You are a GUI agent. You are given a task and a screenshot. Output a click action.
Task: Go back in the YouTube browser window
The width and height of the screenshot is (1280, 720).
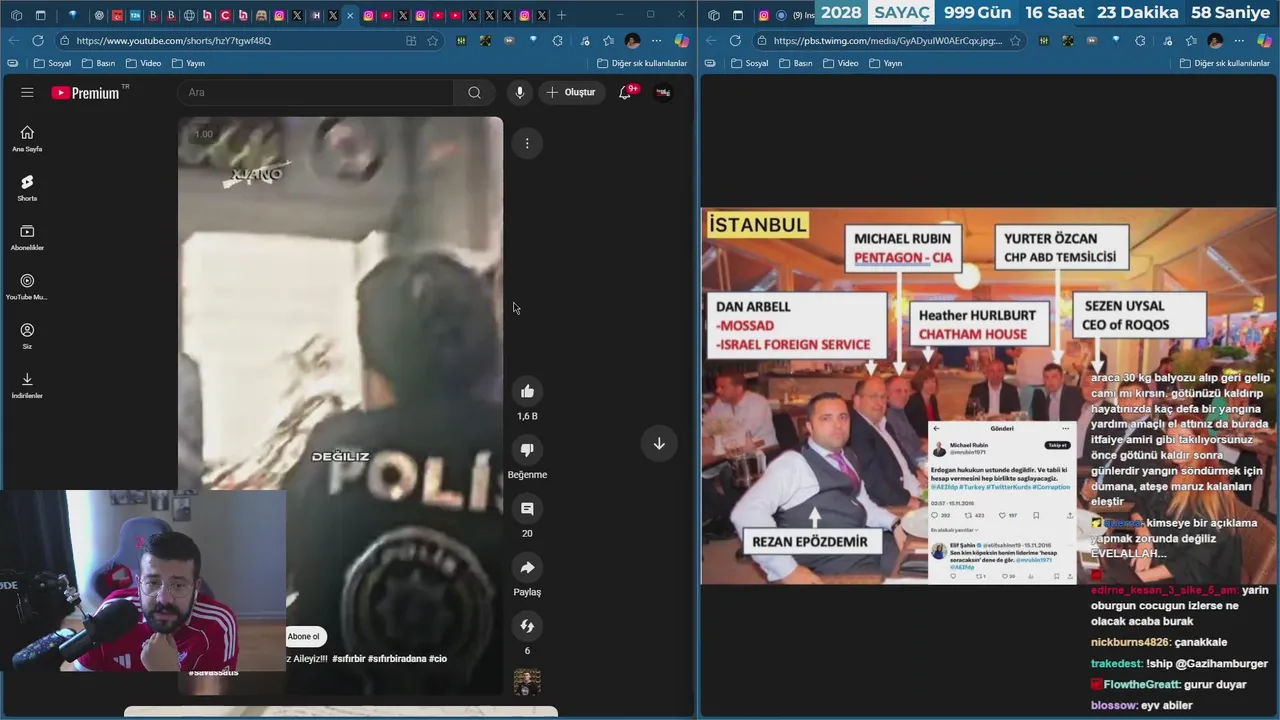(13, 41)
